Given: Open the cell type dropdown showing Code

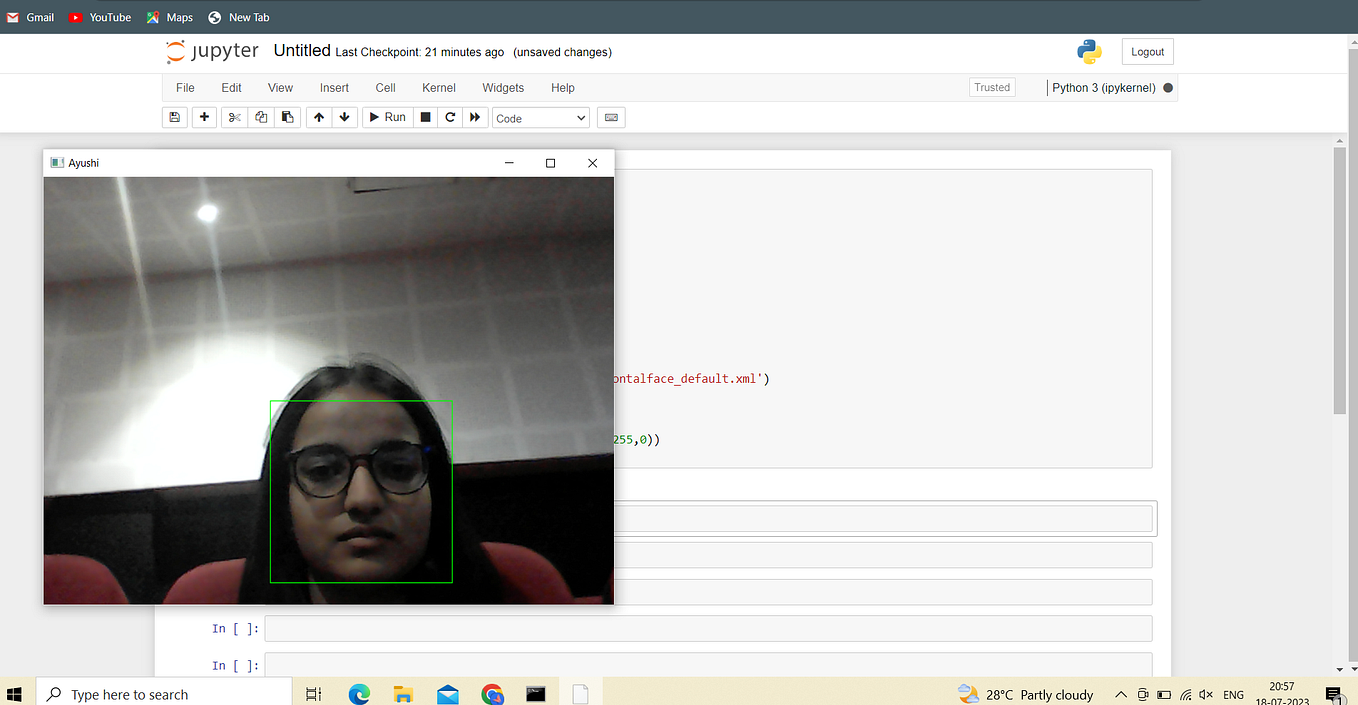Looking at the screenshot, I should point(540,117).
